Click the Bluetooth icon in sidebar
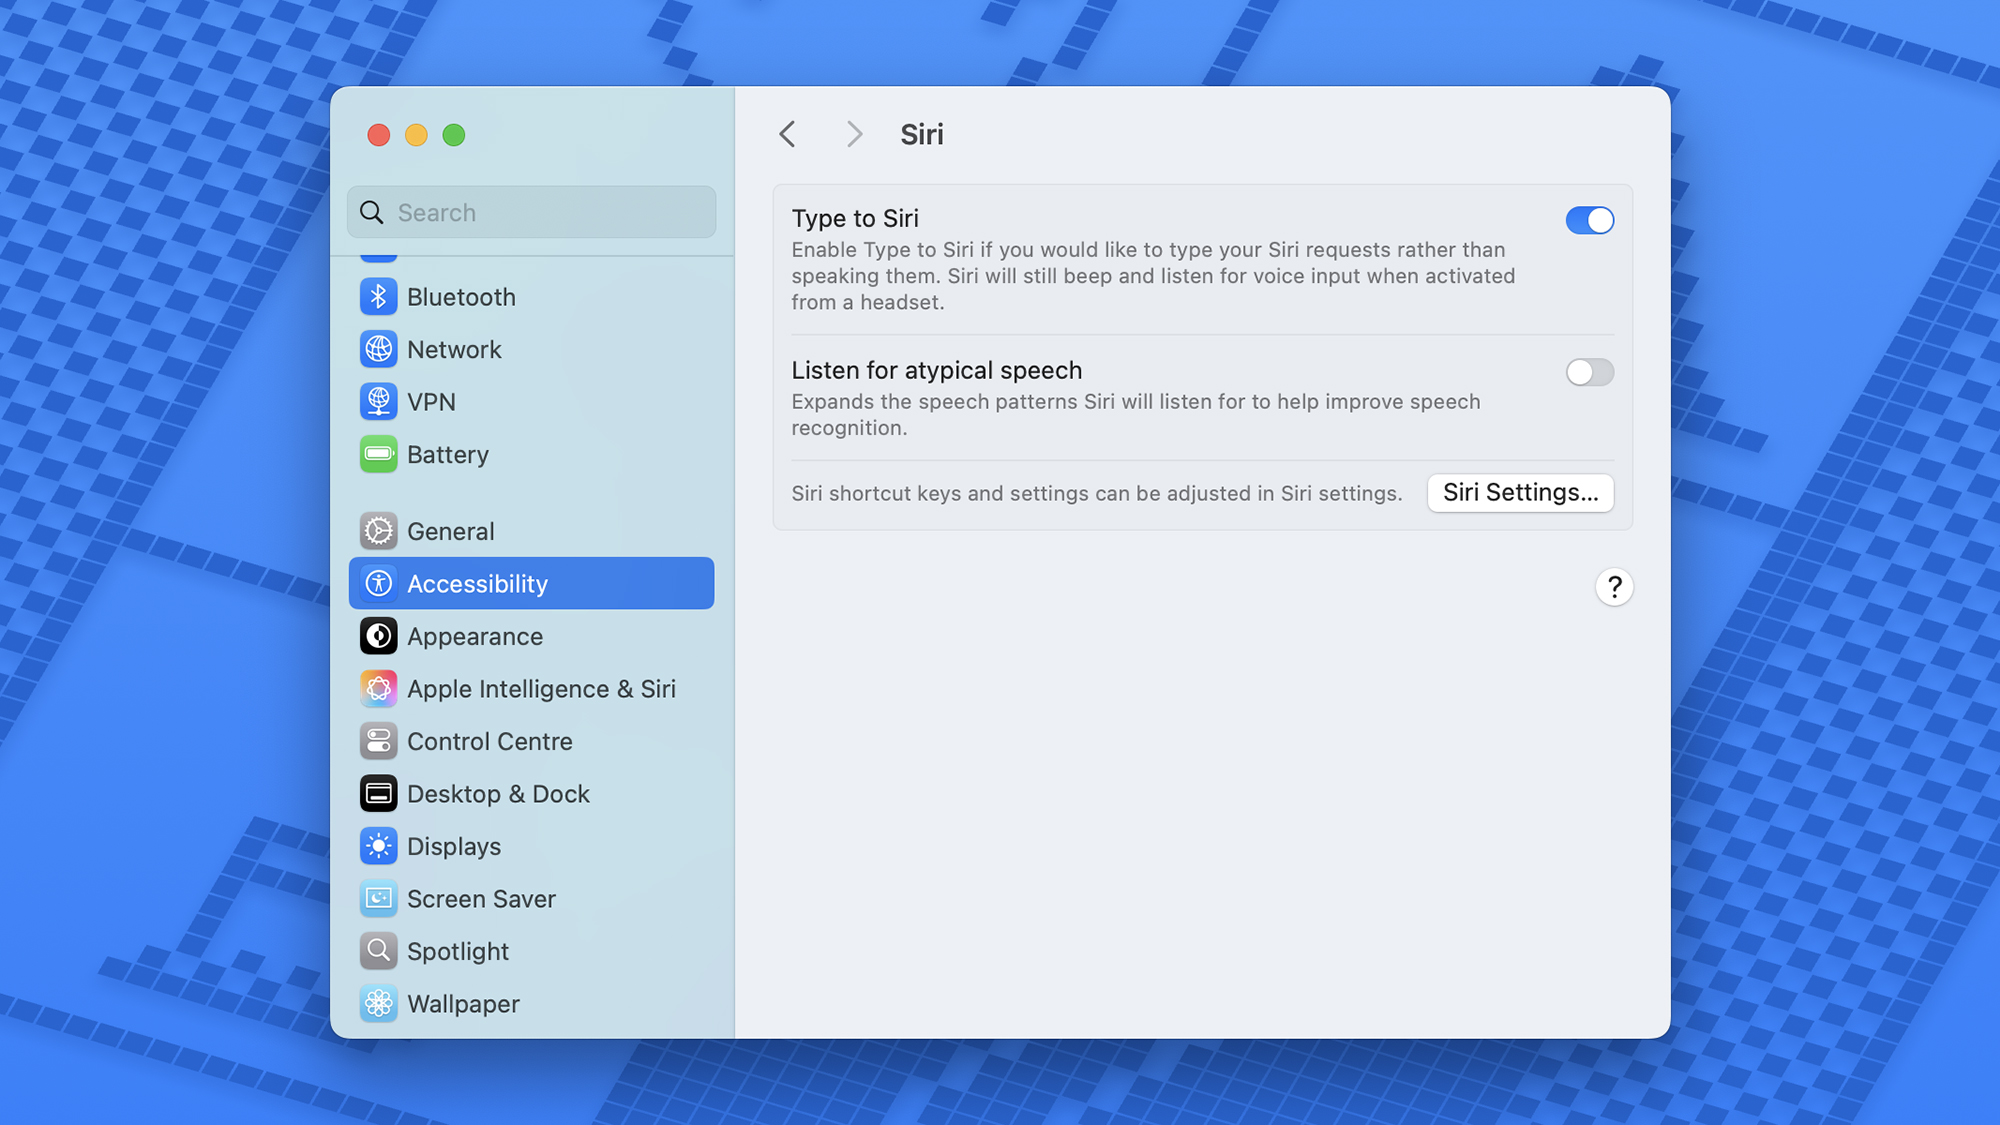Viewport: 2000px width, 1125px height. pyautogui.click(x=378, y=297)
